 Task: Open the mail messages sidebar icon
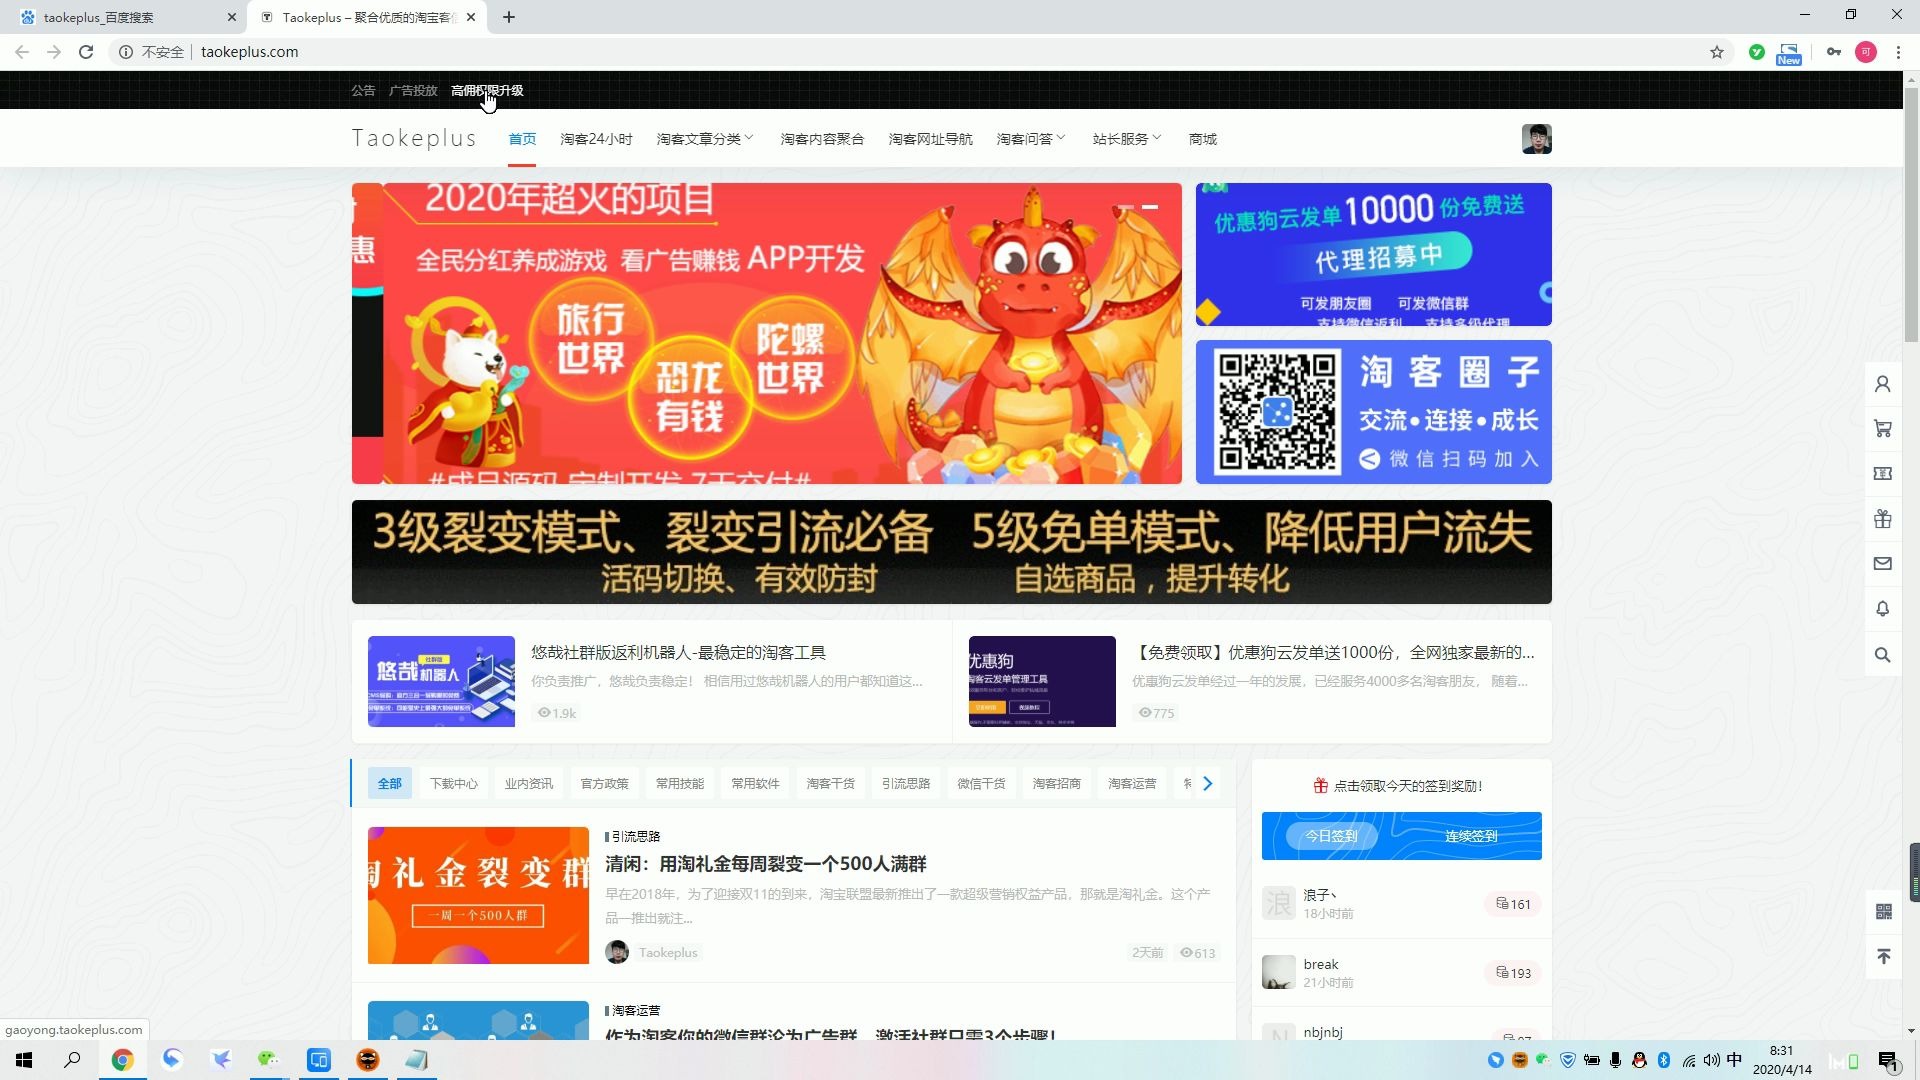coord(1882,564)
